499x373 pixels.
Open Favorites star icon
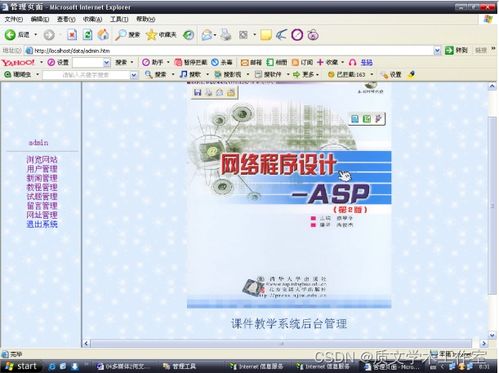(151, 34)
